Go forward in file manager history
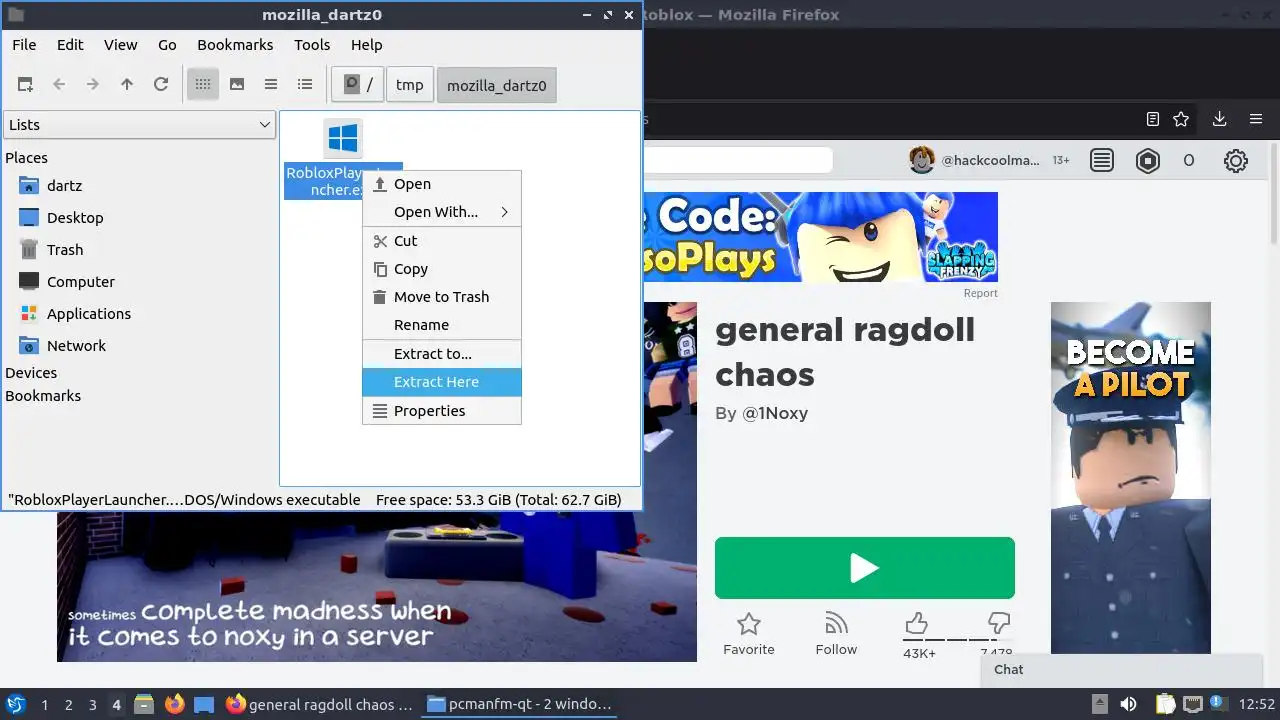 93,85
